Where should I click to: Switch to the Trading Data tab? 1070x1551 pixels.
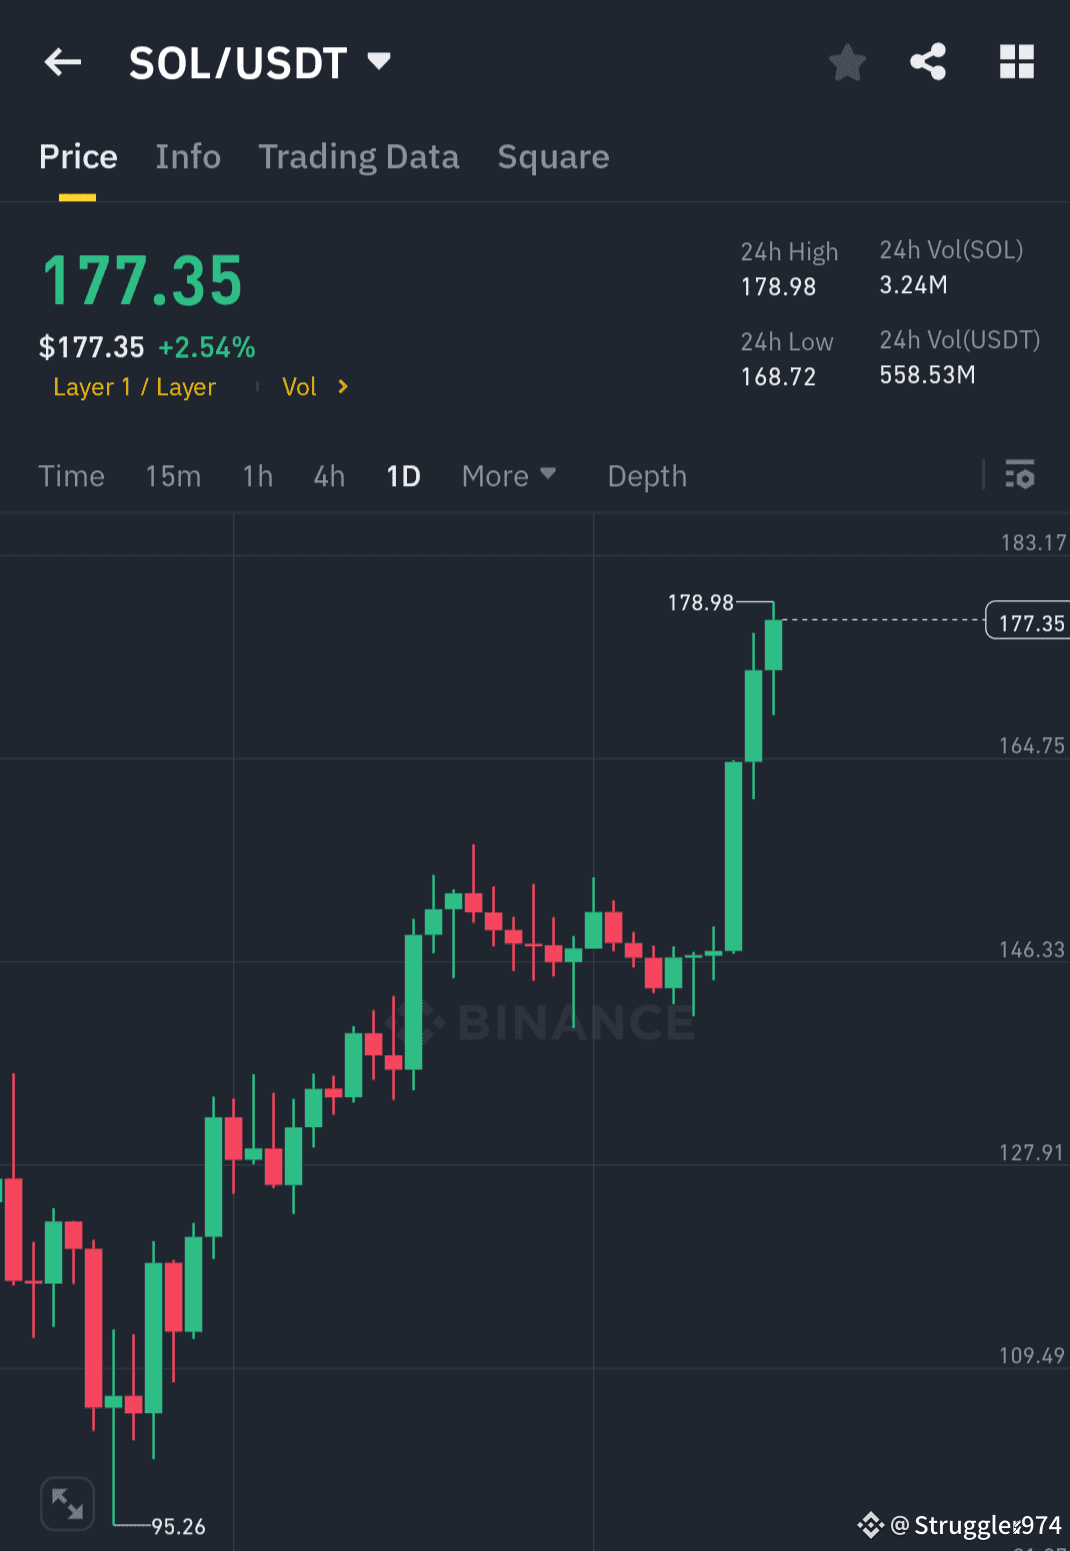(x=359, y=157)
